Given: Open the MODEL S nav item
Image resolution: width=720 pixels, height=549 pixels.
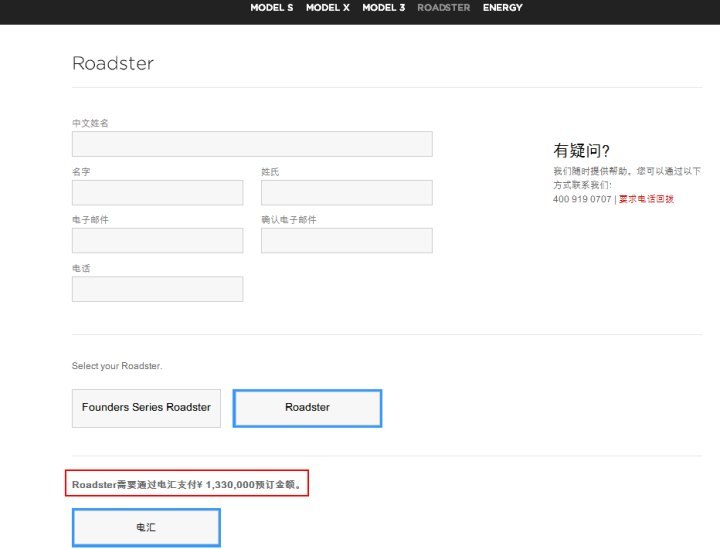Looking at the screenshot, I should pyautogui.click(x=271, y=8).
